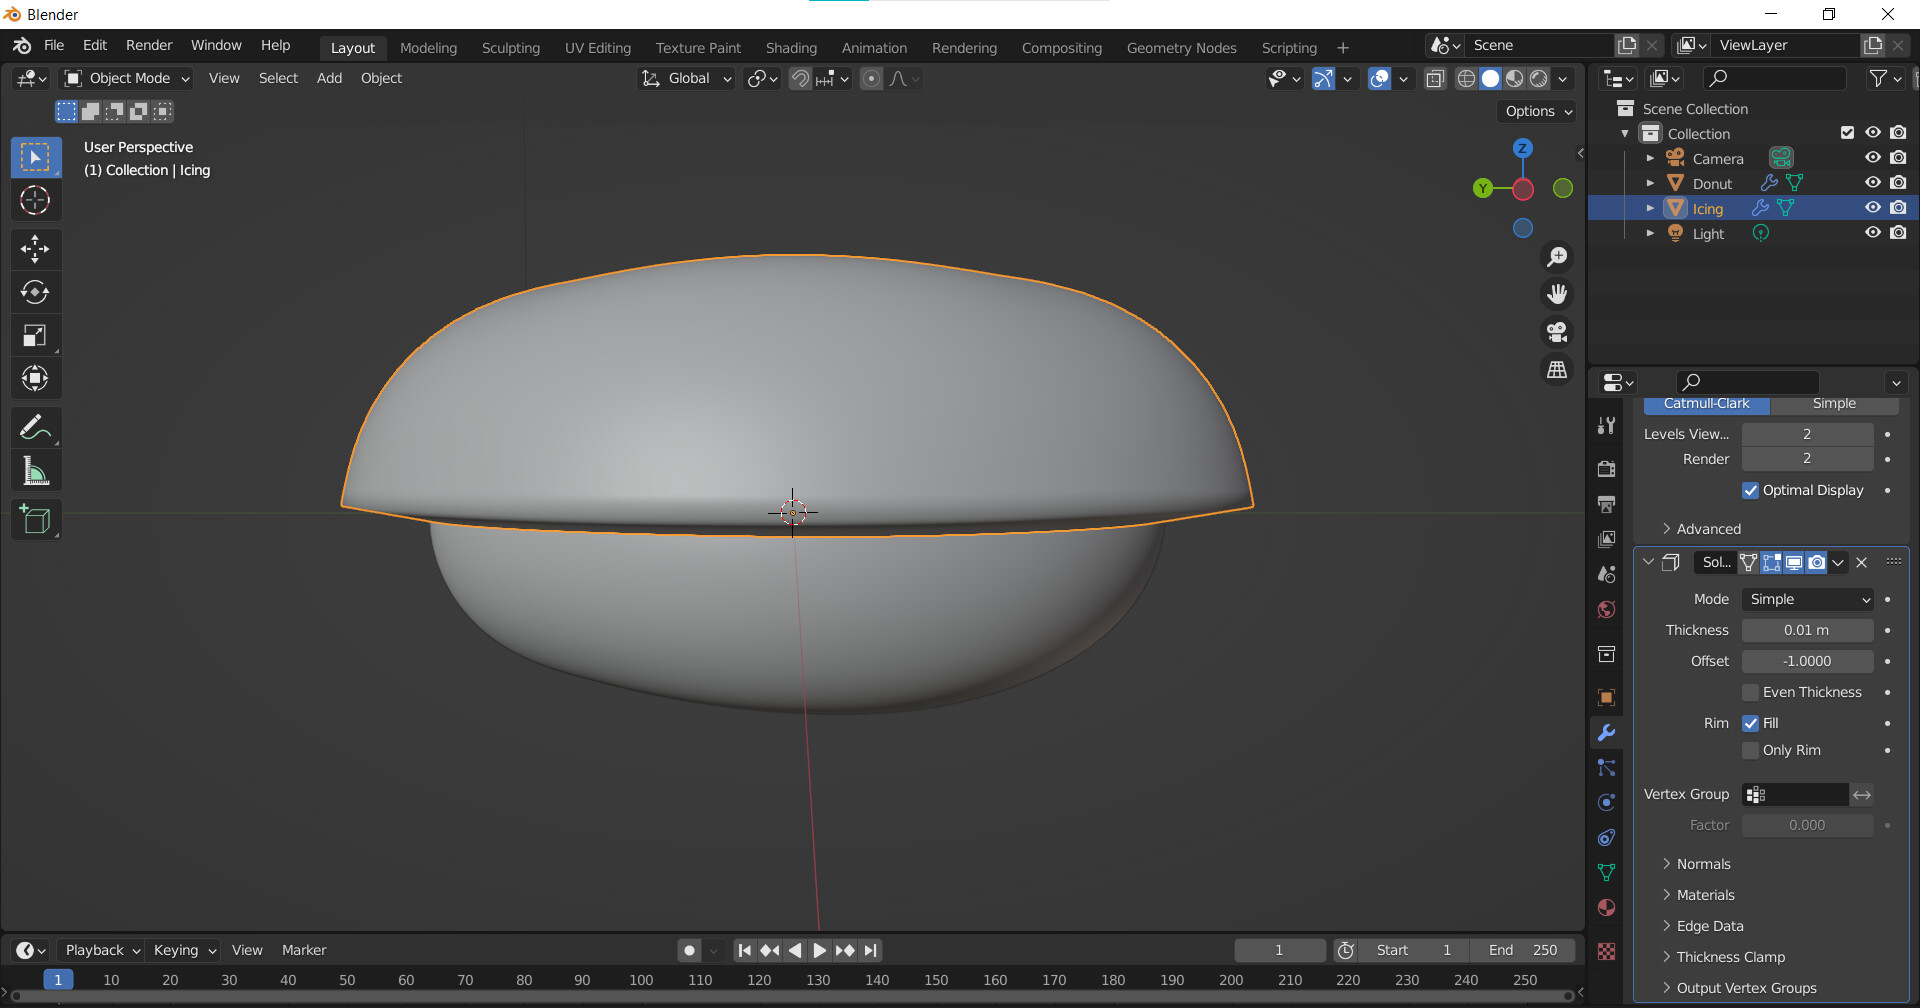
Task: Open the Global transform orientation dropdown
Action: 687,78
